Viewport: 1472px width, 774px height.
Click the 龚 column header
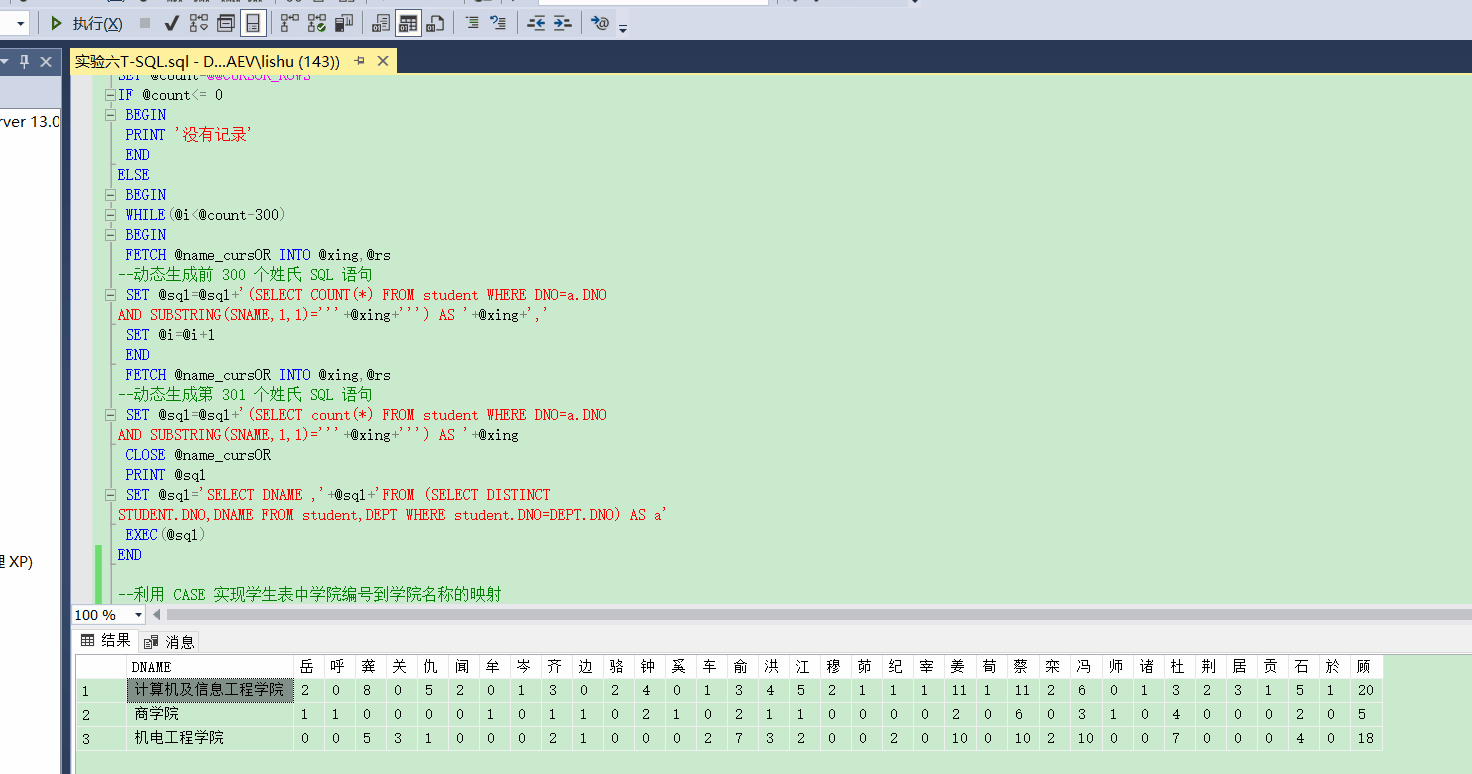pos(370,666)
